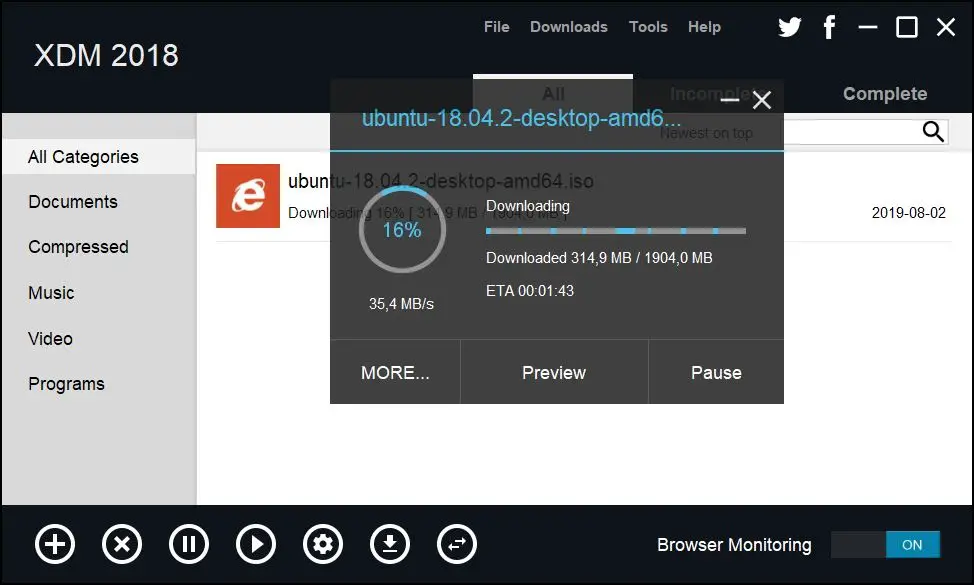
Task: Toggle Browser Monitoring ON switch
Action: [885, 545]
